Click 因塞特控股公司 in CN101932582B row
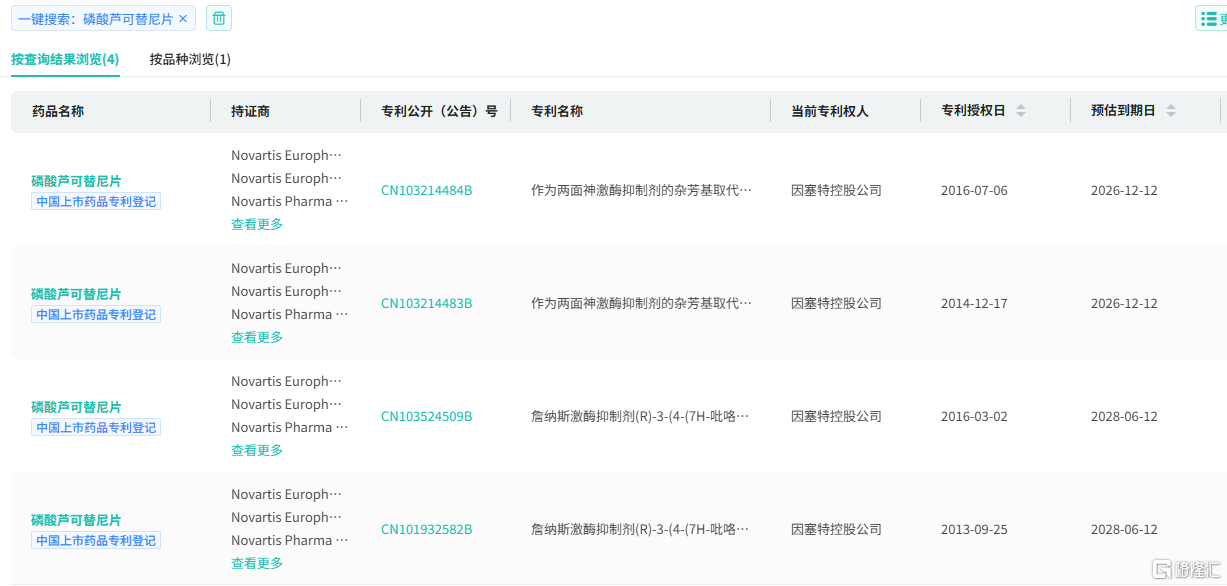The image size is (1227, 586). point(836,529)
